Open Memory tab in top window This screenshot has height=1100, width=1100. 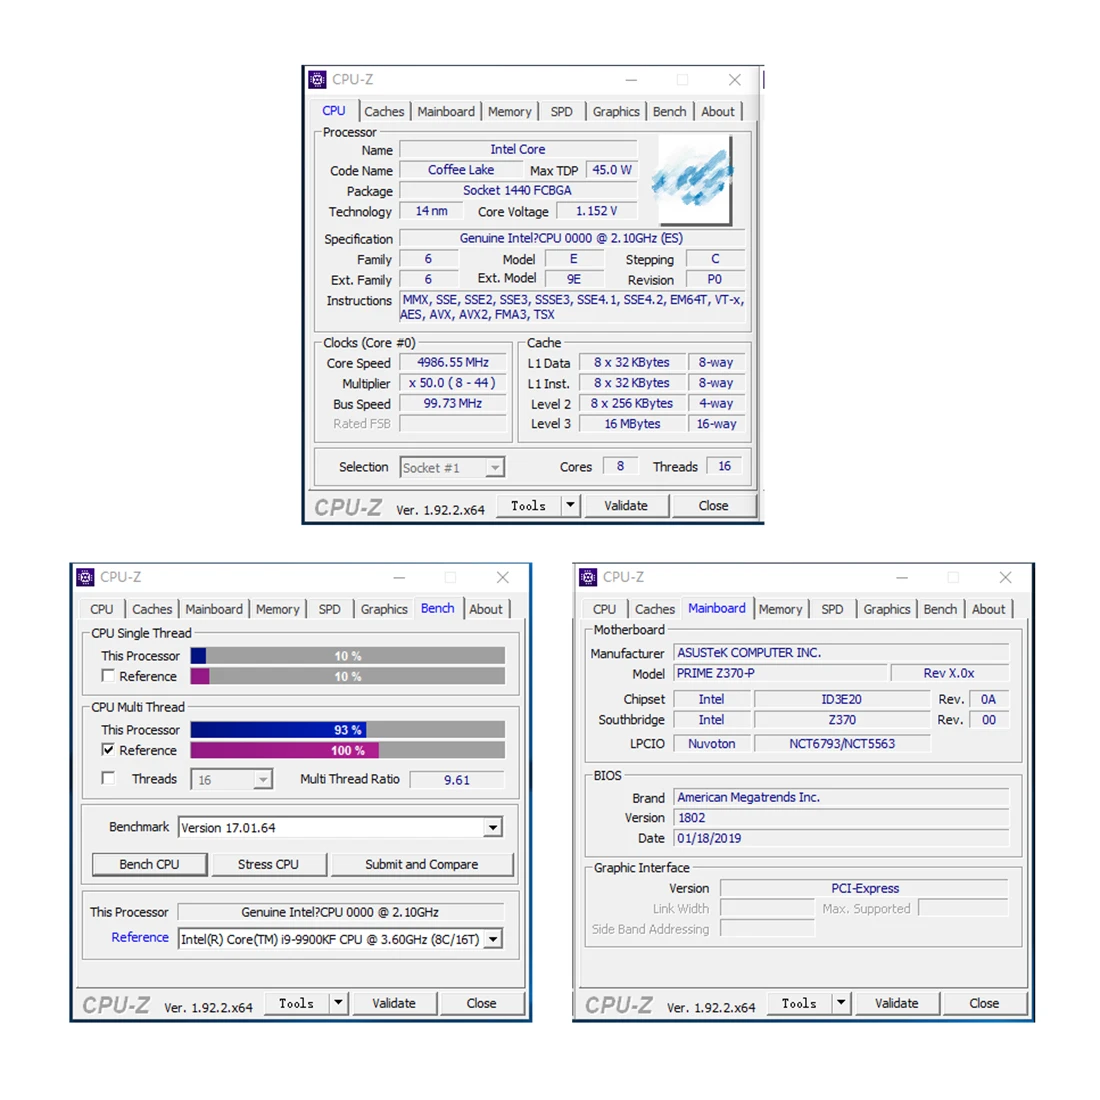click(x=509, y=112)
